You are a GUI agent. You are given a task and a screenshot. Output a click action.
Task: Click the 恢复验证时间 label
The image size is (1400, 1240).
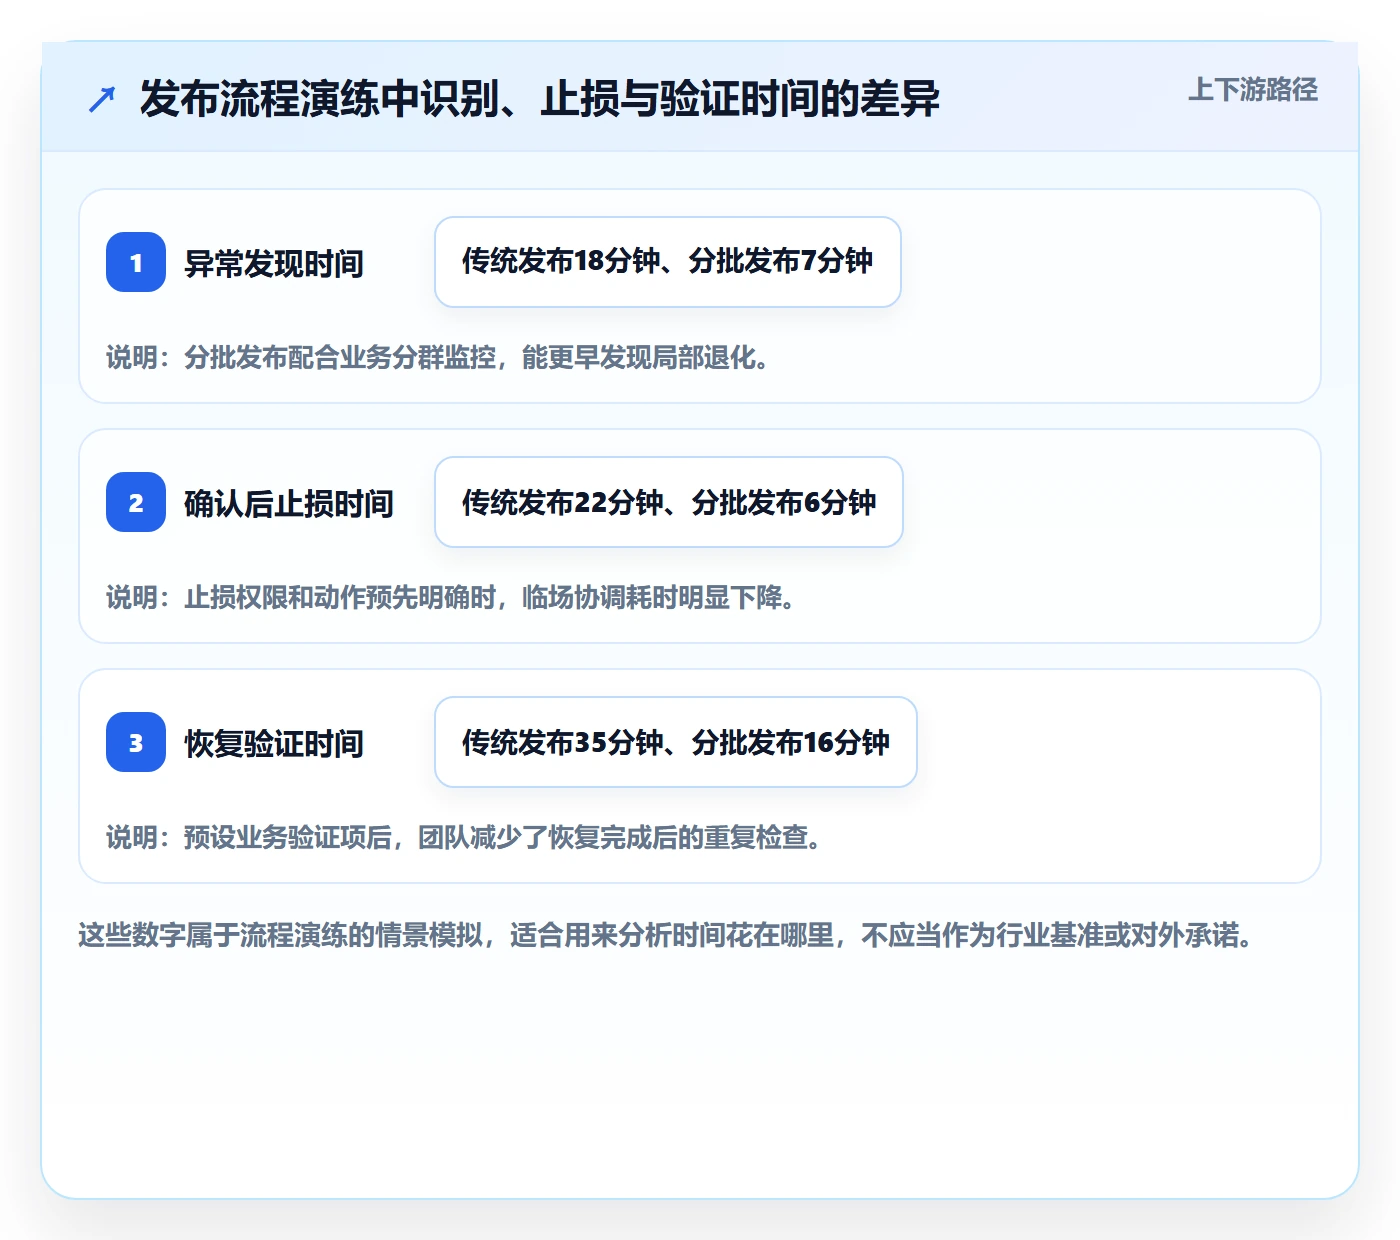pyautogui.click(x=274, y=744)
